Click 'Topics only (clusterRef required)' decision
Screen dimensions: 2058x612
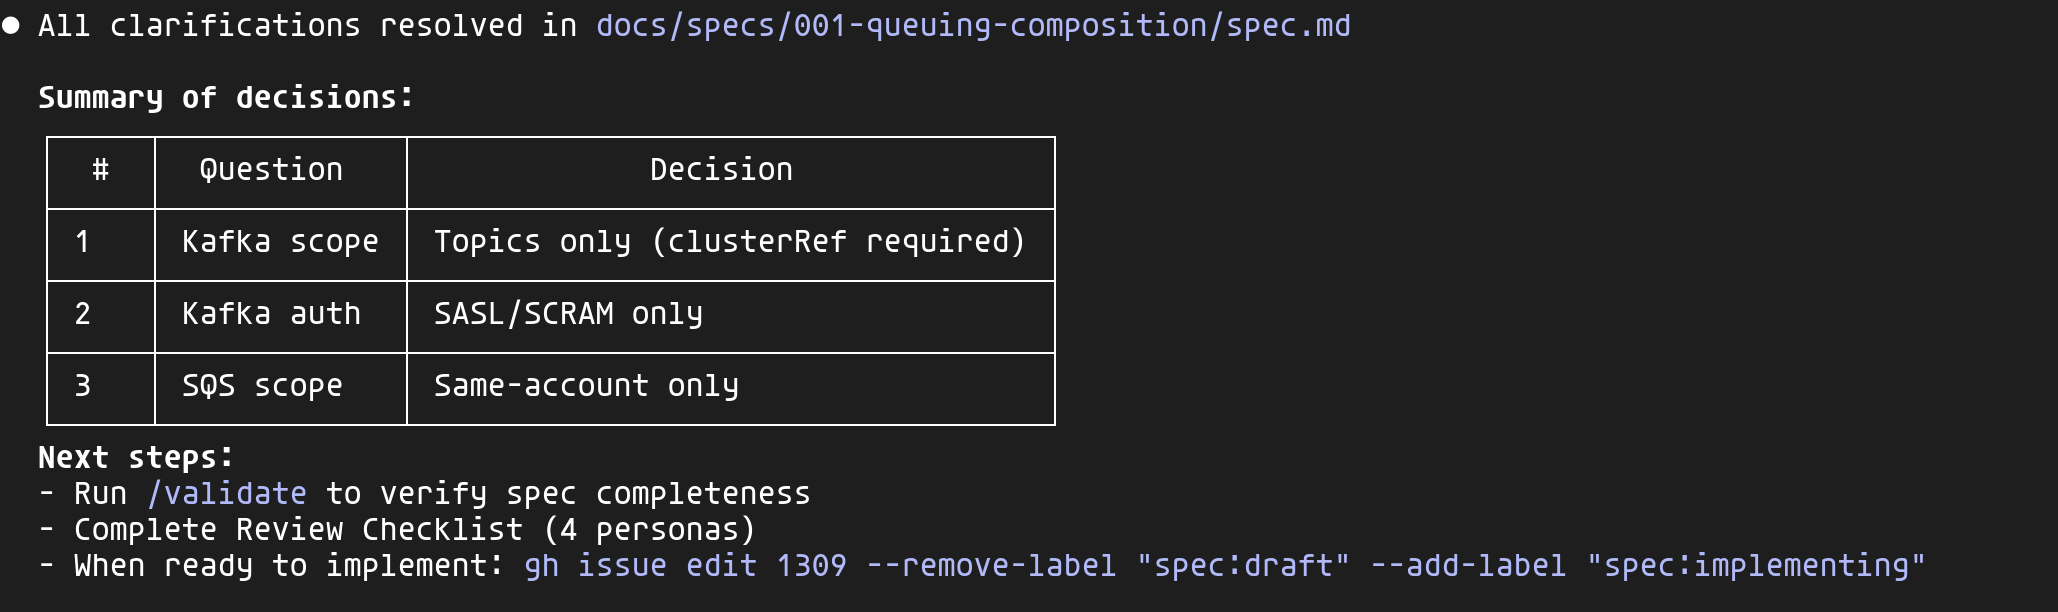tap(729, 242)
